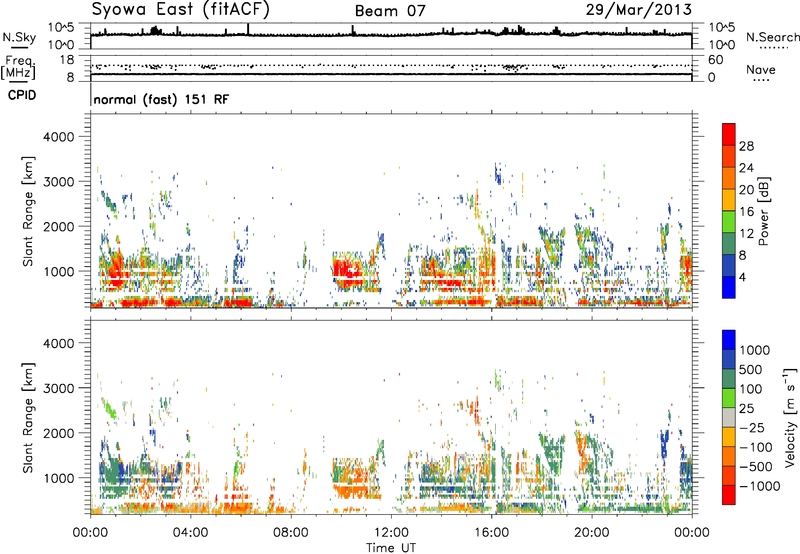
Task: Select the '08:00' time axis label
Action: tap(291, 533)
